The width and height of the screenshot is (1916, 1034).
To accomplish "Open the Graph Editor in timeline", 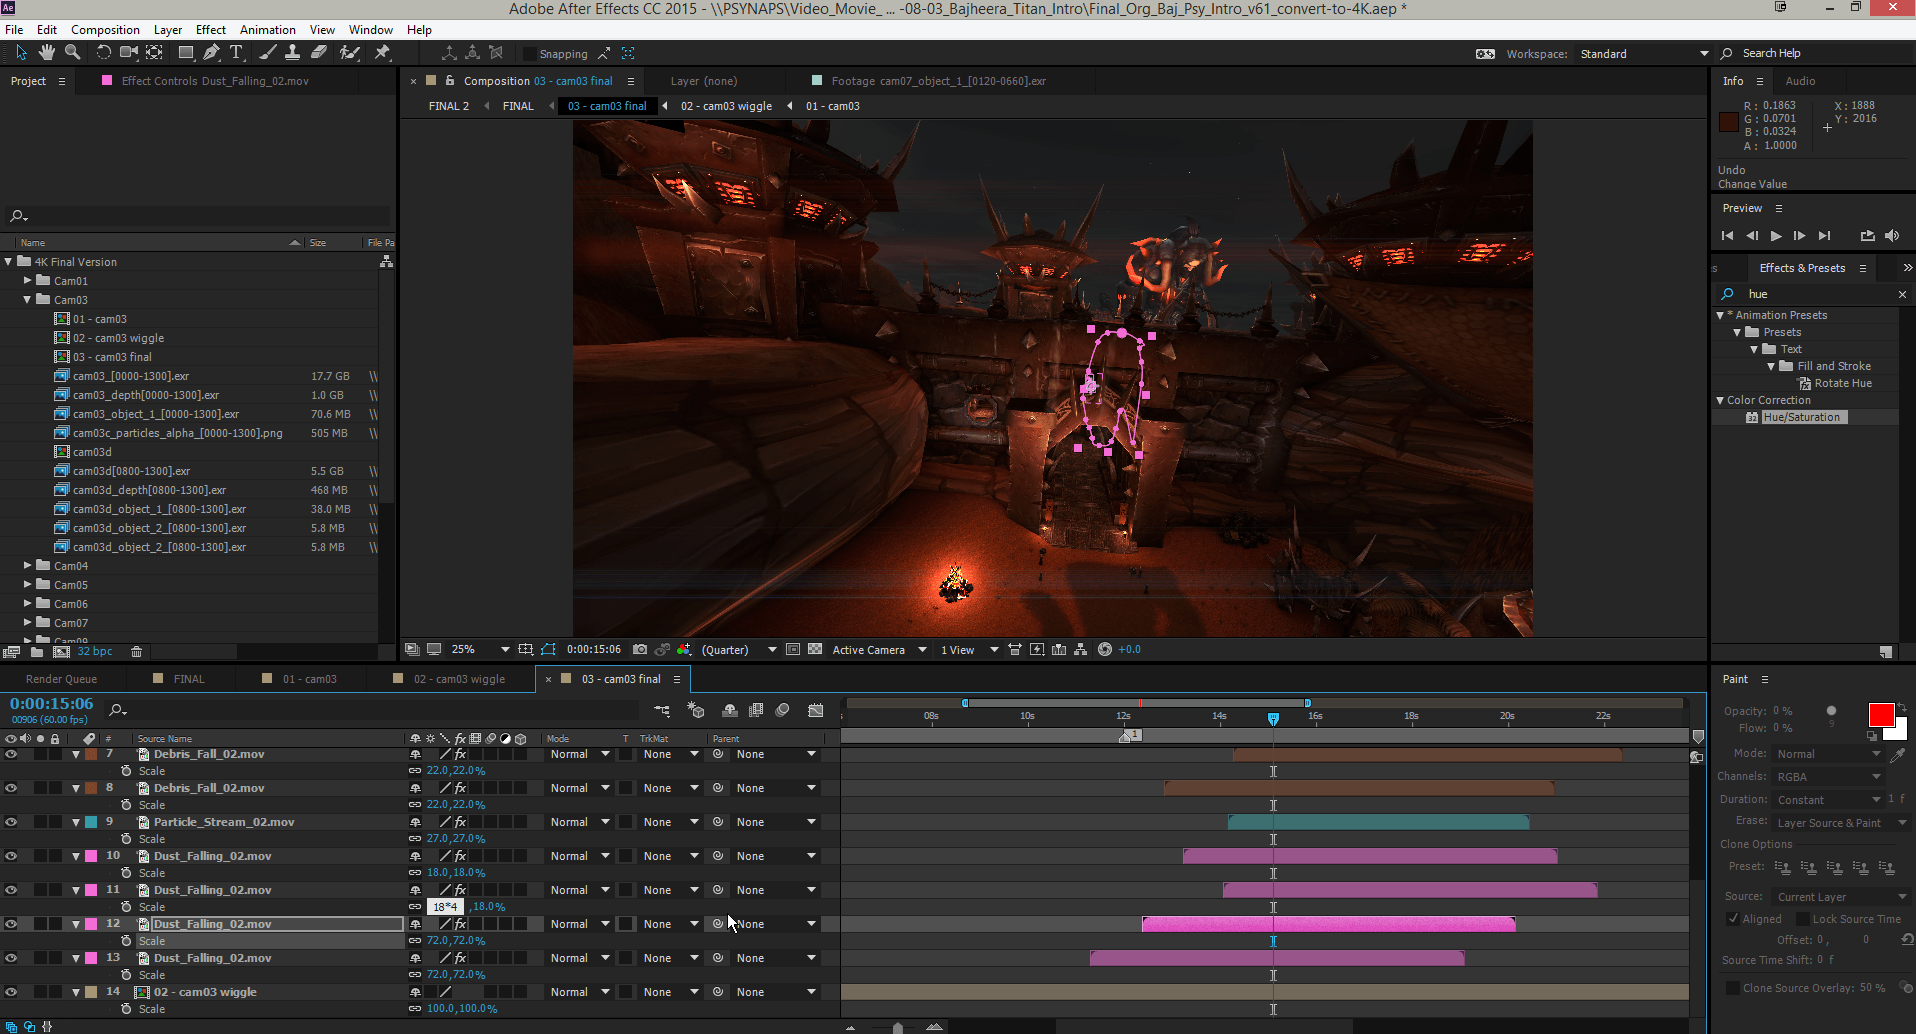I will tap(816, 710).
